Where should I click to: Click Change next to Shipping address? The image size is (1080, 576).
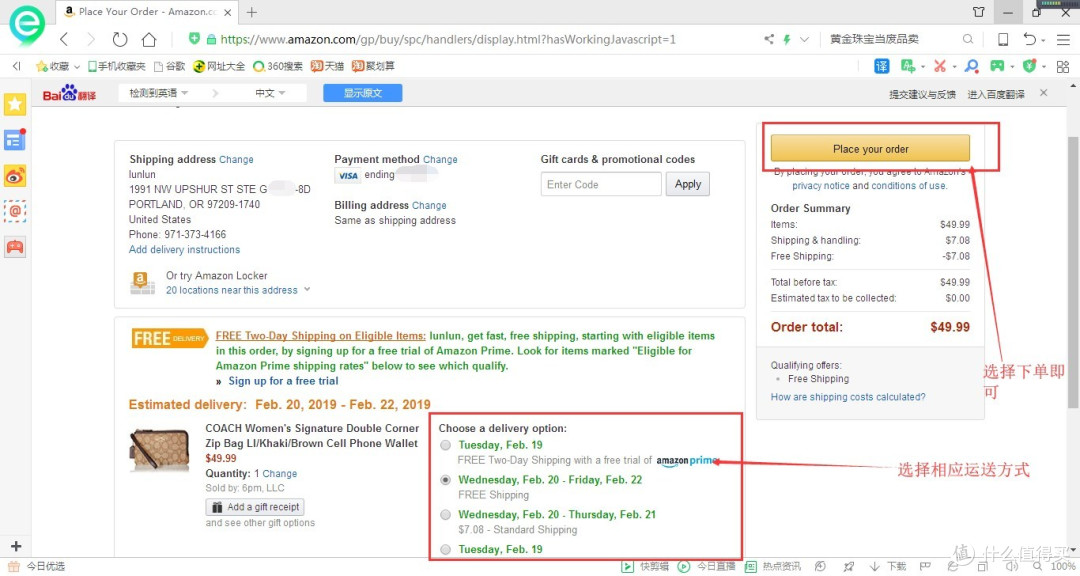(x=236, y=159)
